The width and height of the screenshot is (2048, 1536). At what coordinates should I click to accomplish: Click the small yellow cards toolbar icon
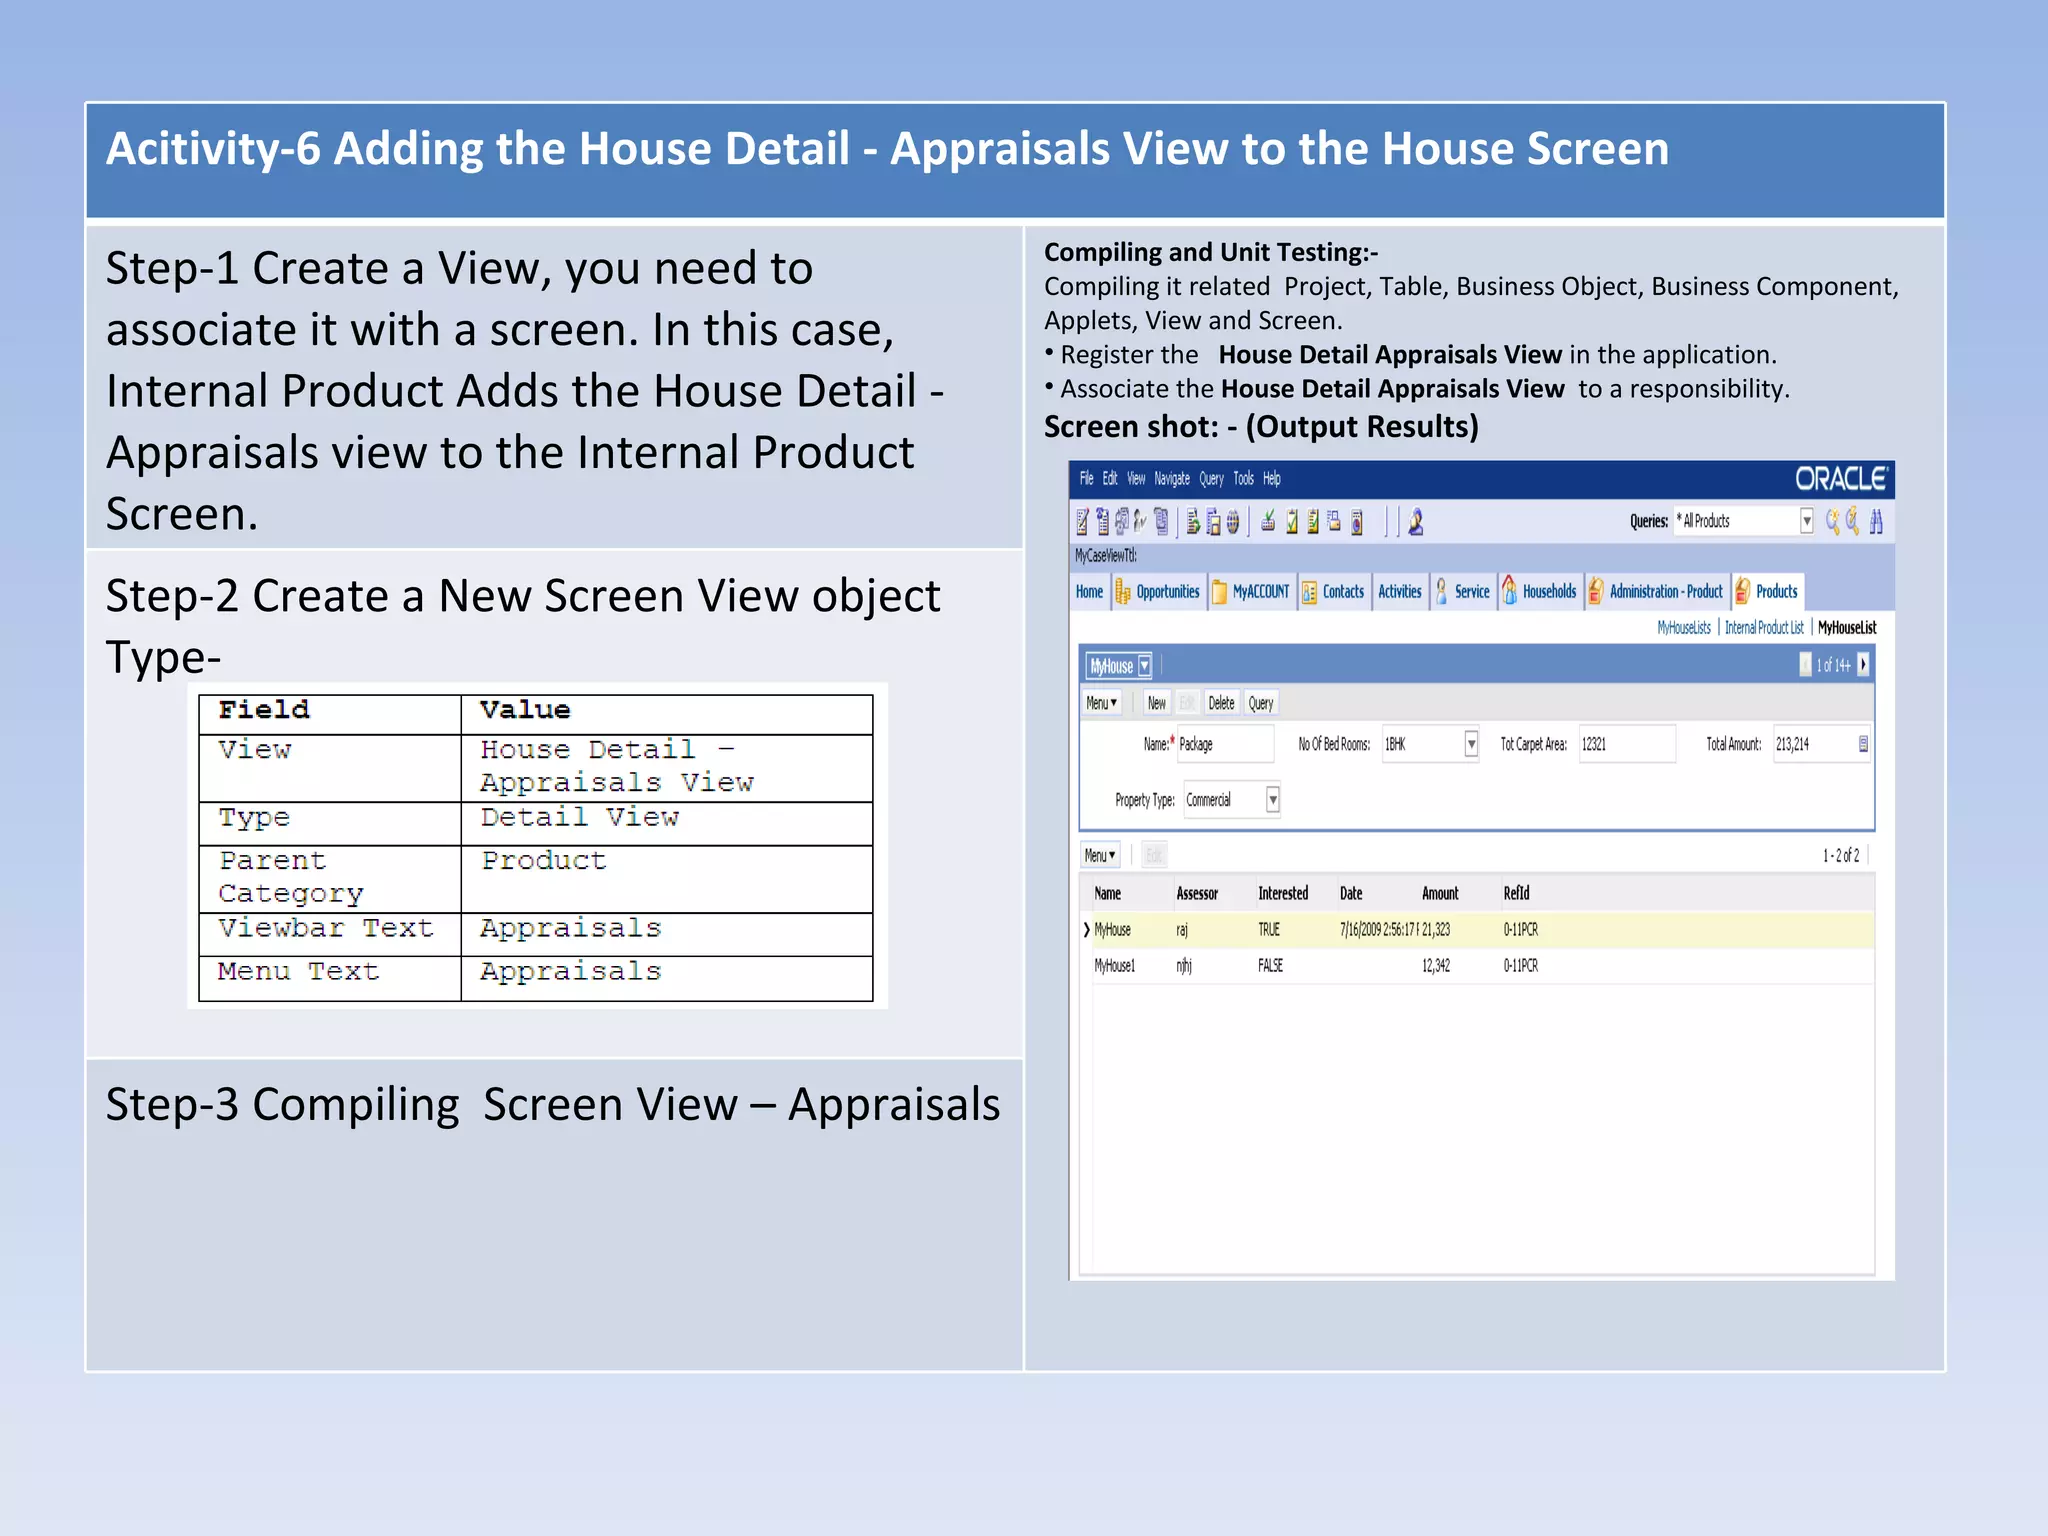pyautogui.click(x=1334, y=520)
